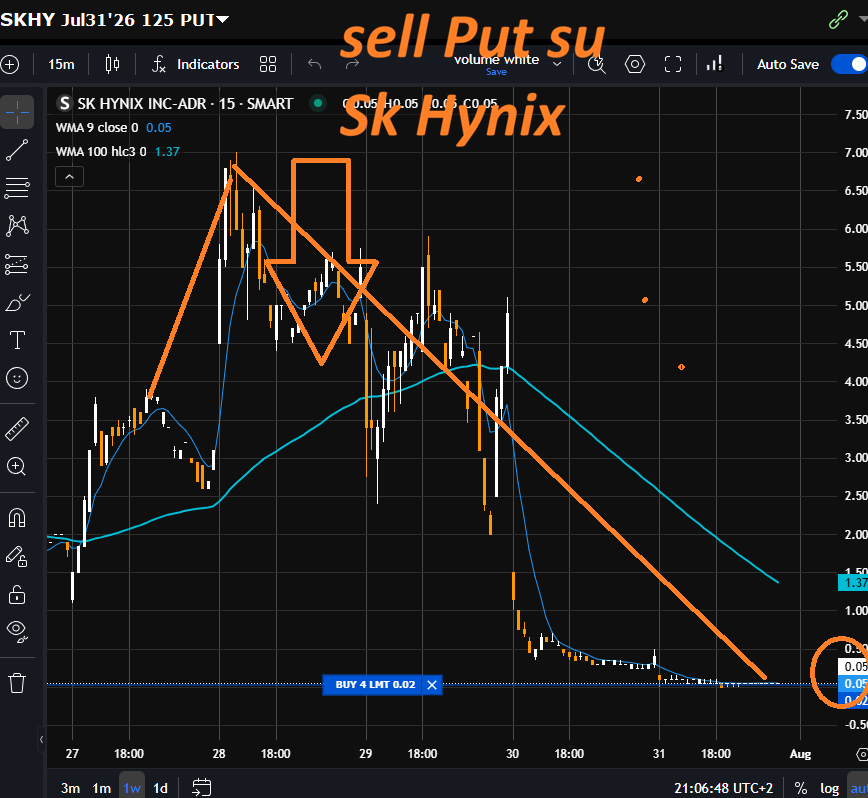Open the indicator templates grid icon
The height and width of the screenshot is (798, 868).
[x=268, y=65]
